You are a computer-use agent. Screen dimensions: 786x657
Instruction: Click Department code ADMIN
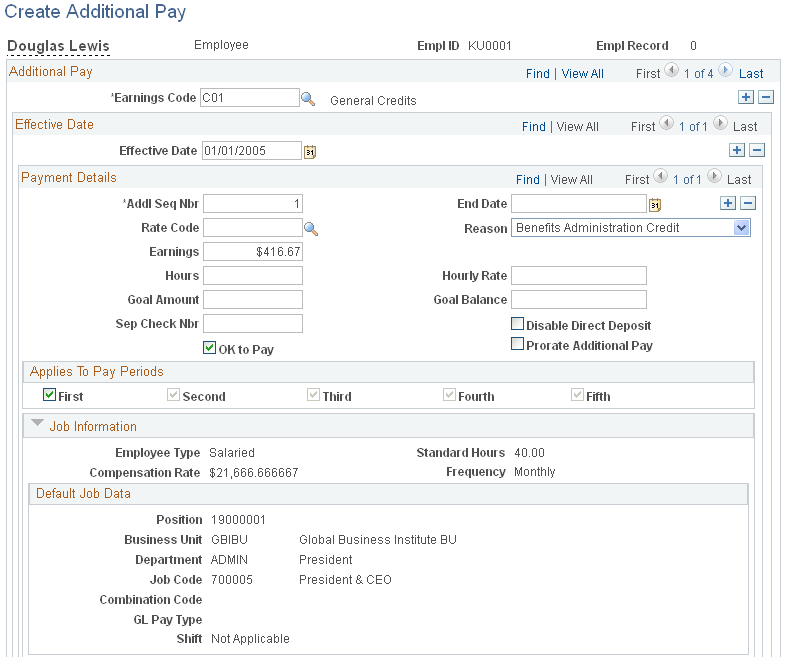click(x=229, y=560)
